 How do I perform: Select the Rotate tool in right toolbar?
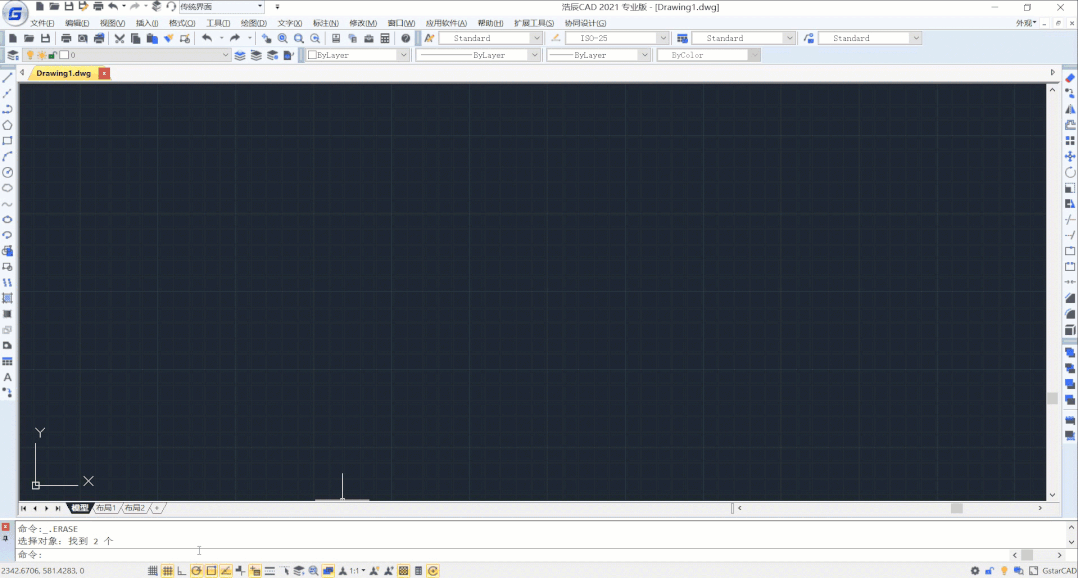(1070, 173)
